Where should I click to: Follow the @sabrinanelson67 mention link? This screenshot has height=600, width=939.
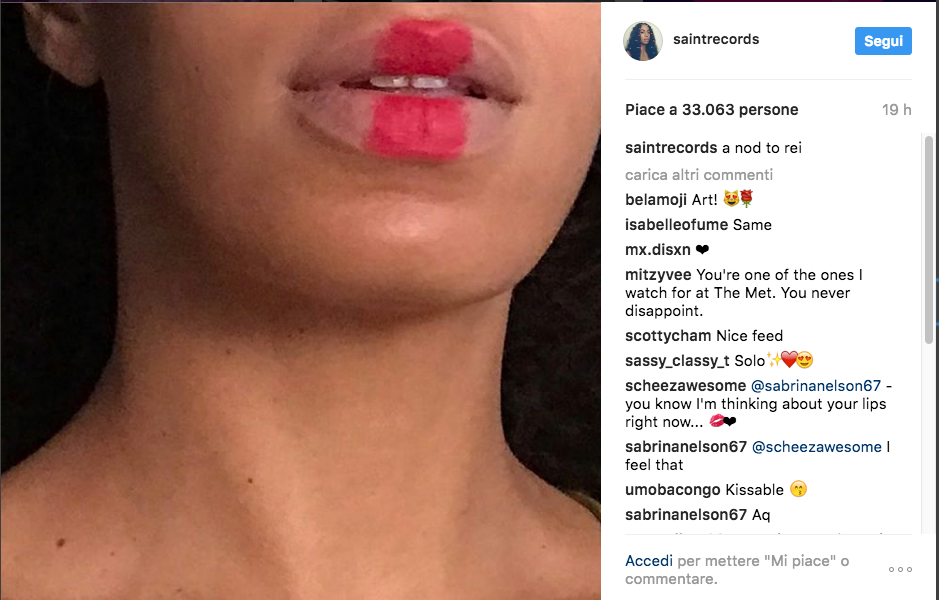coord(816,386)
